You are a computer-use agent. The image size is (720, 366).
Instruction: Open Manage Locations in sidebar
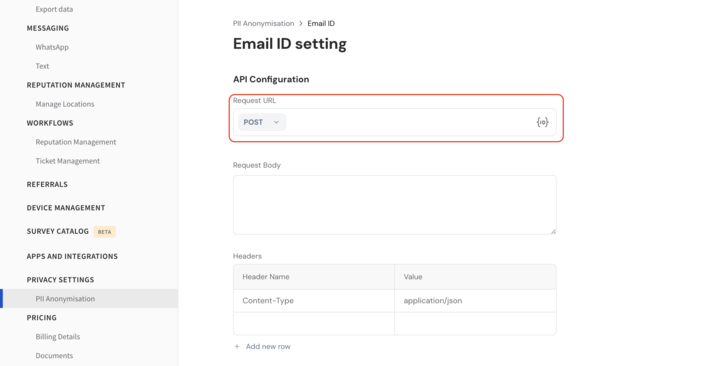tap(65, 104)
